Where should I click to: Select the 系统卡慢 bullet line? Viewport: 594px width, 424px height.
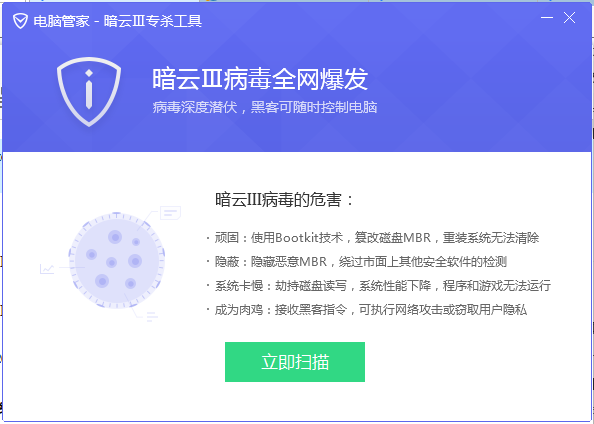(379, 285)
